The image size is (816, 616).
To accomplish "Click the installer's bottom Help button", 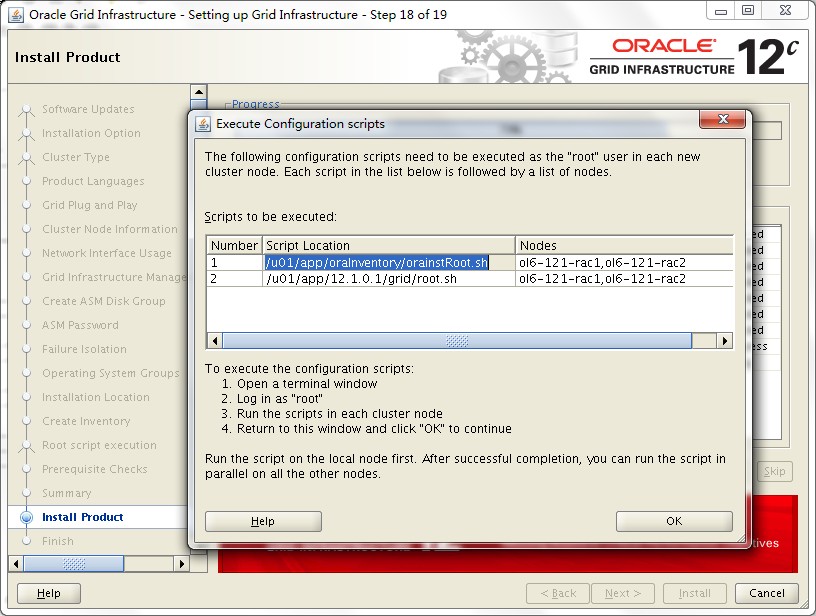I will click(49, 593).
